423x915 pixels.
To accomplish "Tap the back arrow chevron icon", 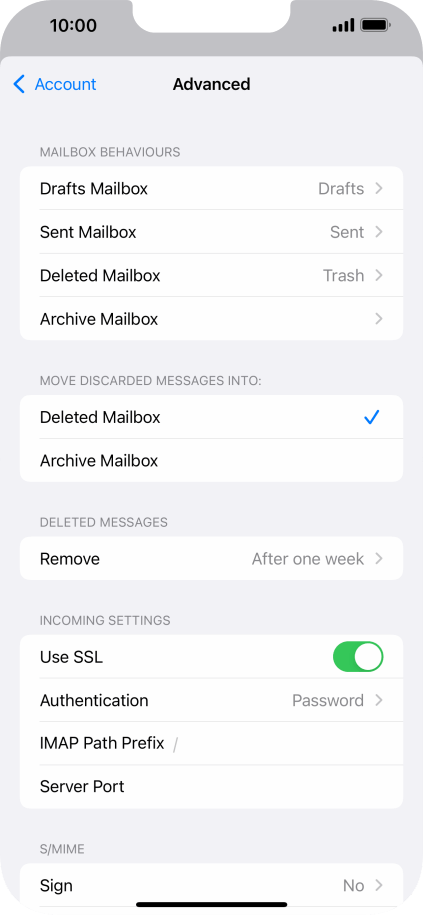I will (19, 84).
